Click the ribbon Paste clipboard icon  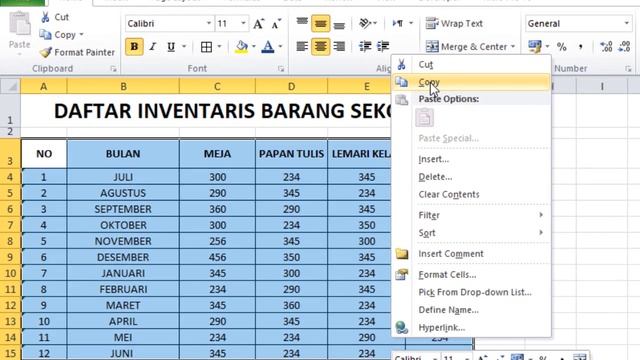coord(20,23)
